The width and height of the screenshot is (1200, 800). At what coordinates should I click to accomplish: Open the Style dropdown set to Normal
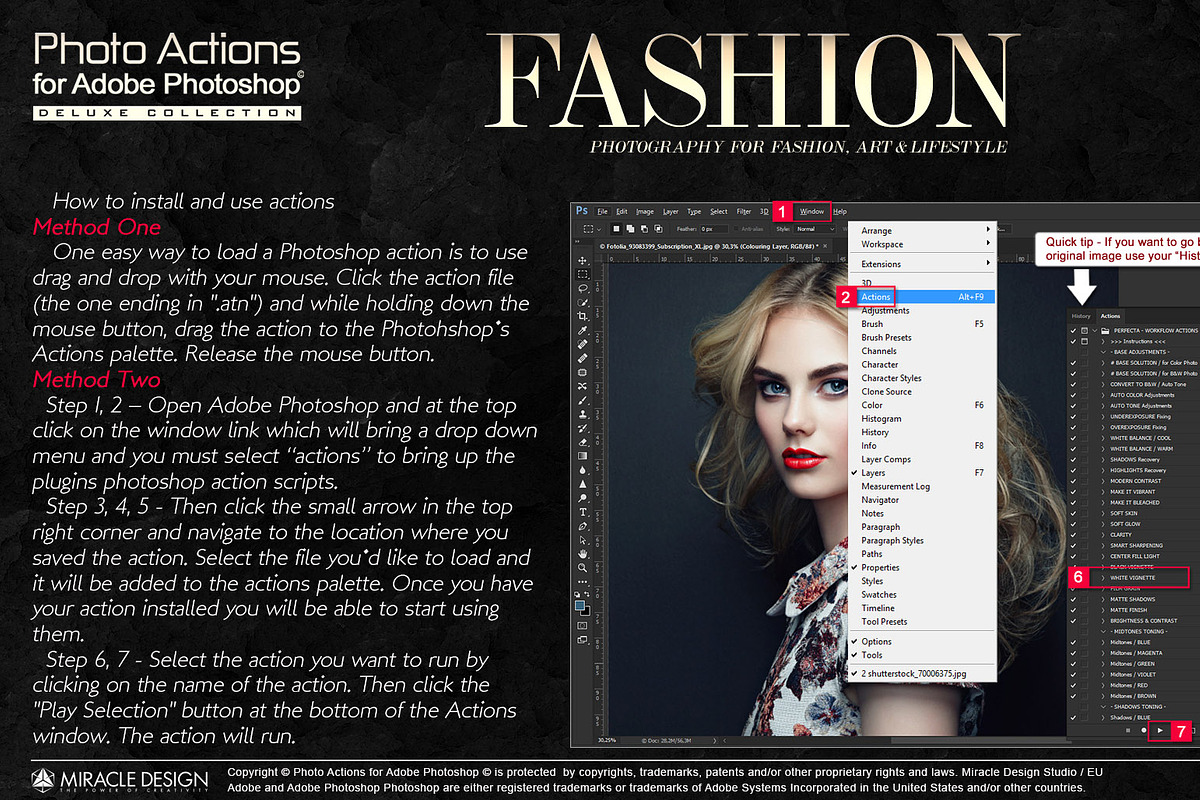pos(815,229)
